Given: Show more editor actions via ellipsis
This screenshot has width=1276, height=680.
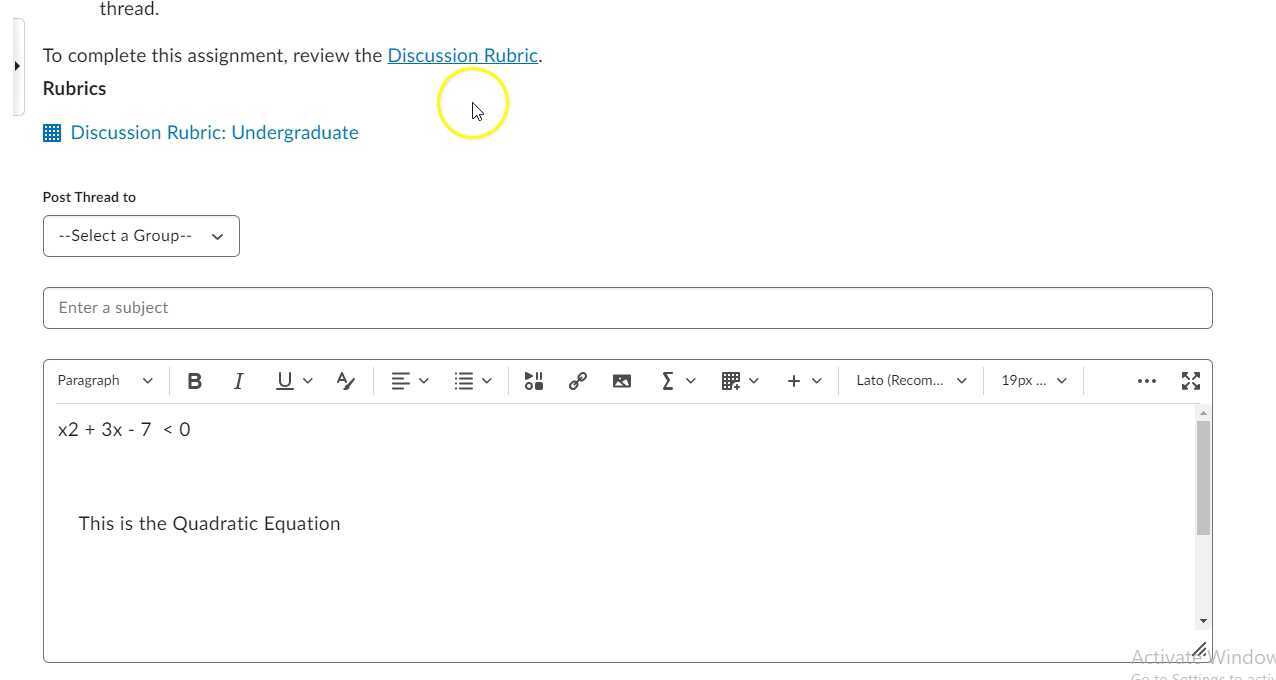Looking at the screenshot, I should pos(1146,380).
